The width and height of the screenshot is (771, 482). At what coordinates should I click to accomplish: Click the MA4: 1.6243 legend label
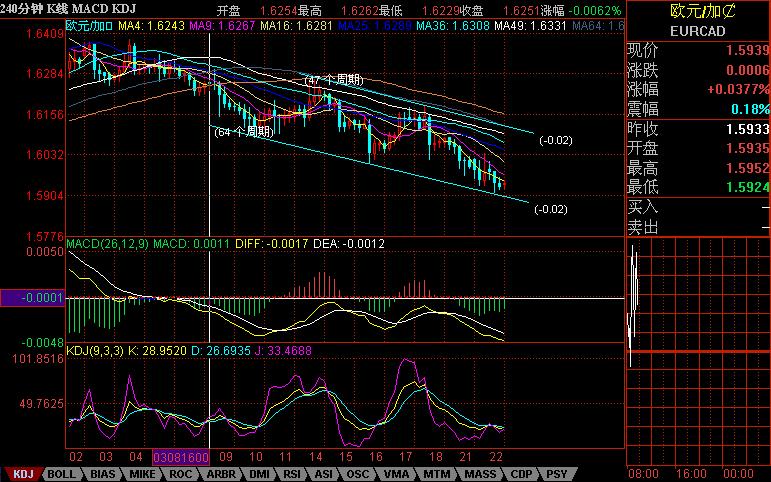click(151, 26)
